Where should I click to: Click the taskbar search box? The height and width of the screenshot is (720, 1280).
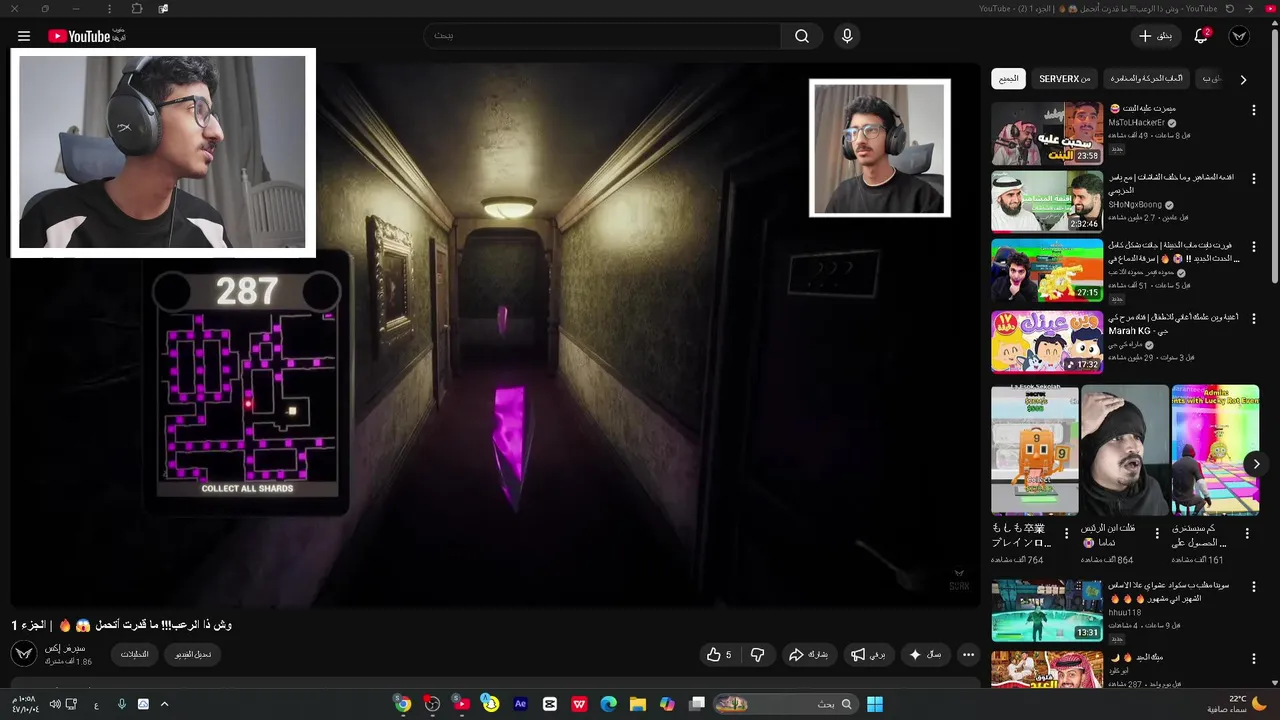(787, 704)
